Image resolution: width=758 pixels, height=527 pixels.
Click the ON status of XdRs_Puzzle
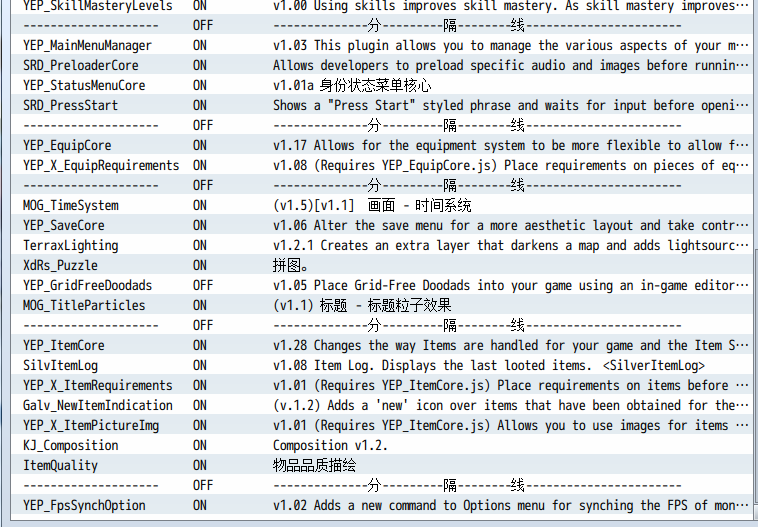pyautogui.click(x=200, y=265)
